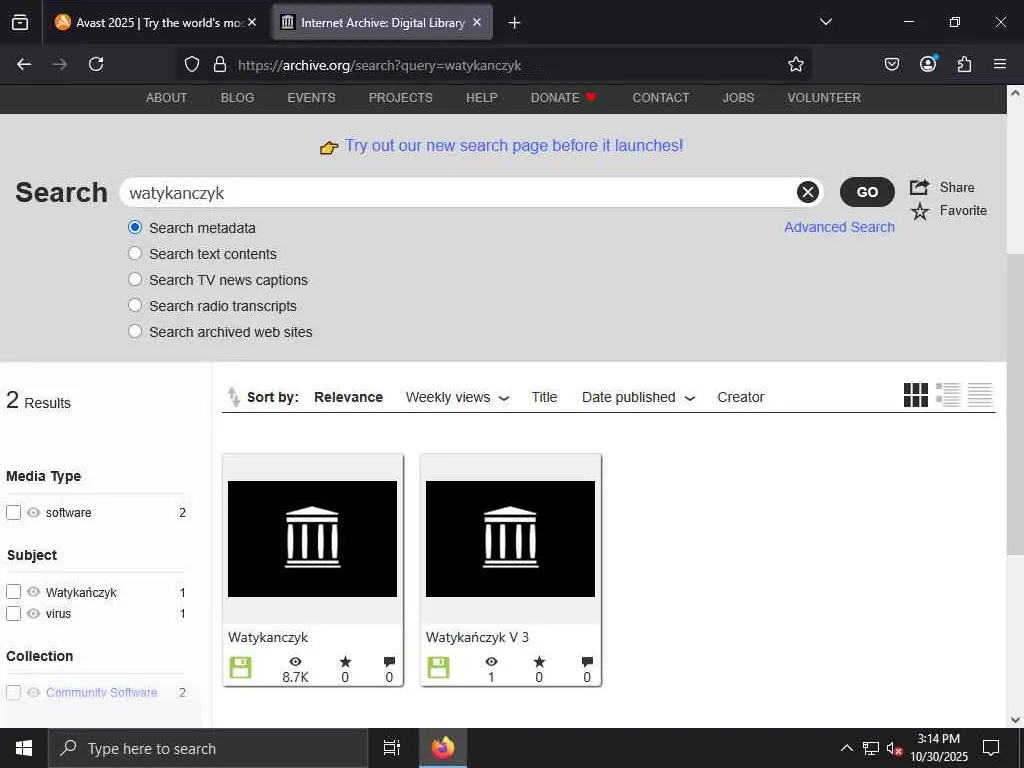
Task: Click the browser address bar URL
Action: 379,65
